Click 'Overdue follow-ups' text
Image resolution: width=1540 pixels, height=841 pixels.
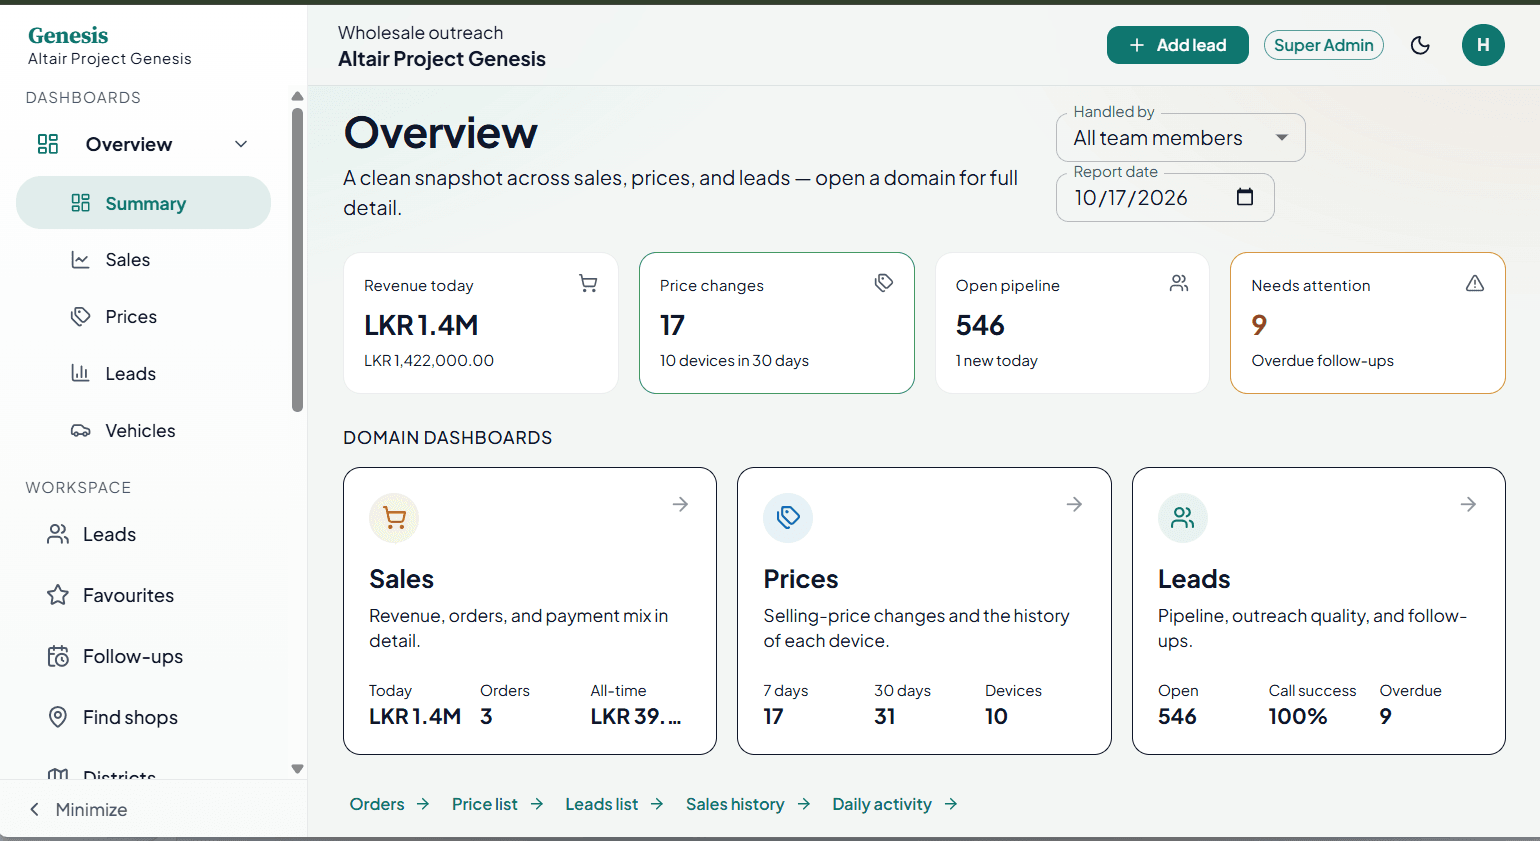click(x=1322, y=361)
